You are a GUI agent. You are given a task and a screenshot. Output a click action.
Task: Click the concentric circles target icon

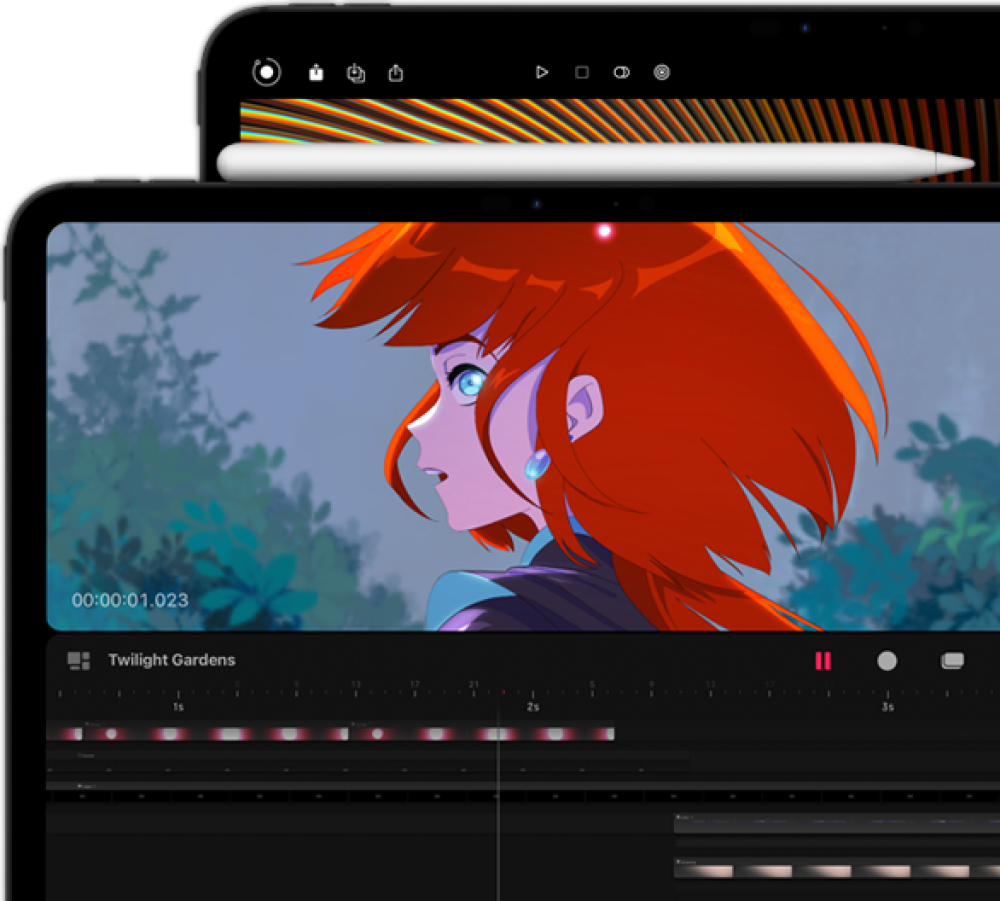coord(661,73)
